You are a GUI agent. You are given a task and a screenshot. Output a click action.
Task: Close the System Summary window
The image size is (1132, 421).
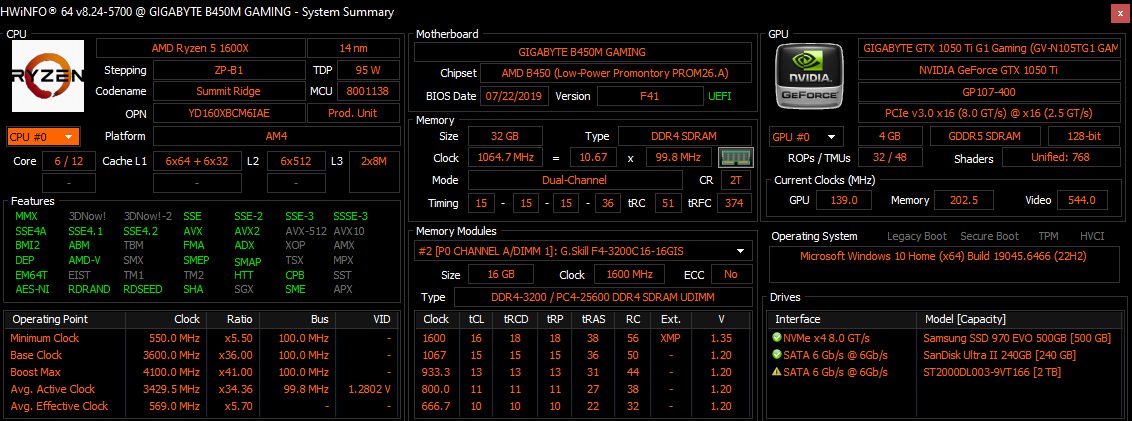pos(1121,12)
